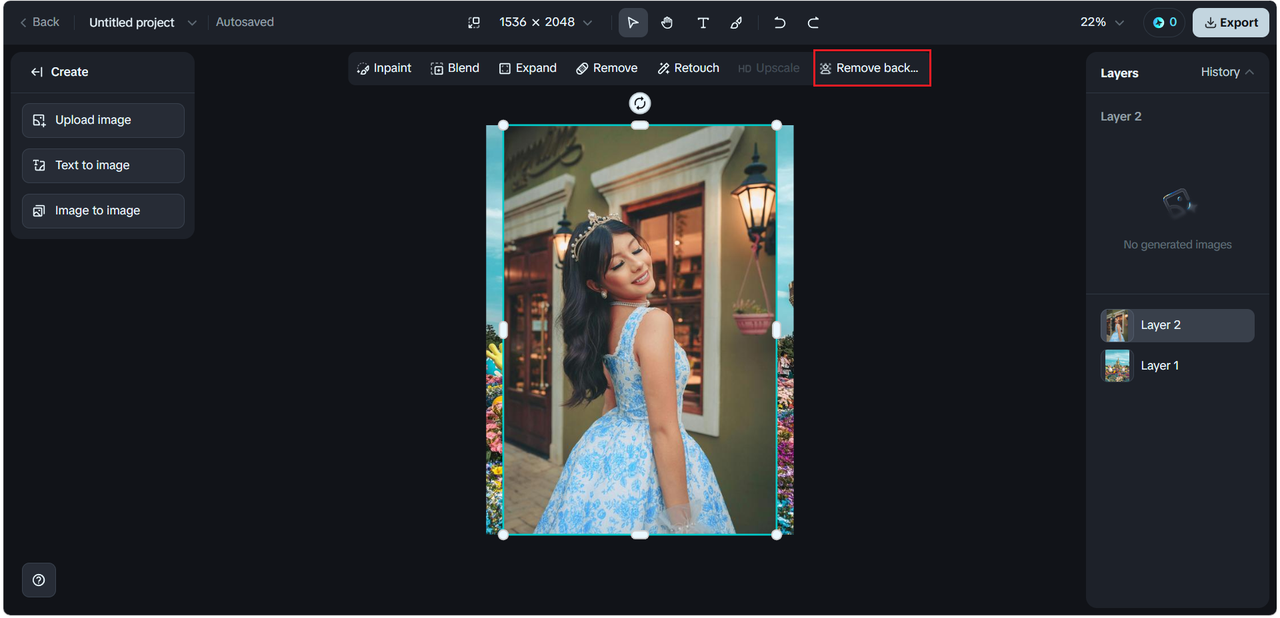Open the Inpaint tool
This screenshot has height=618, width=1280.
384,68
